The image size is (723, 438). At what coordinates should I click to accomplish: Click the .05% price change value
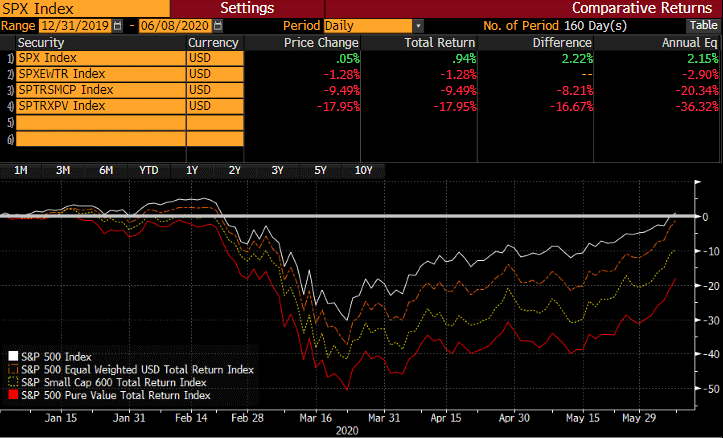tap(348, 59)
